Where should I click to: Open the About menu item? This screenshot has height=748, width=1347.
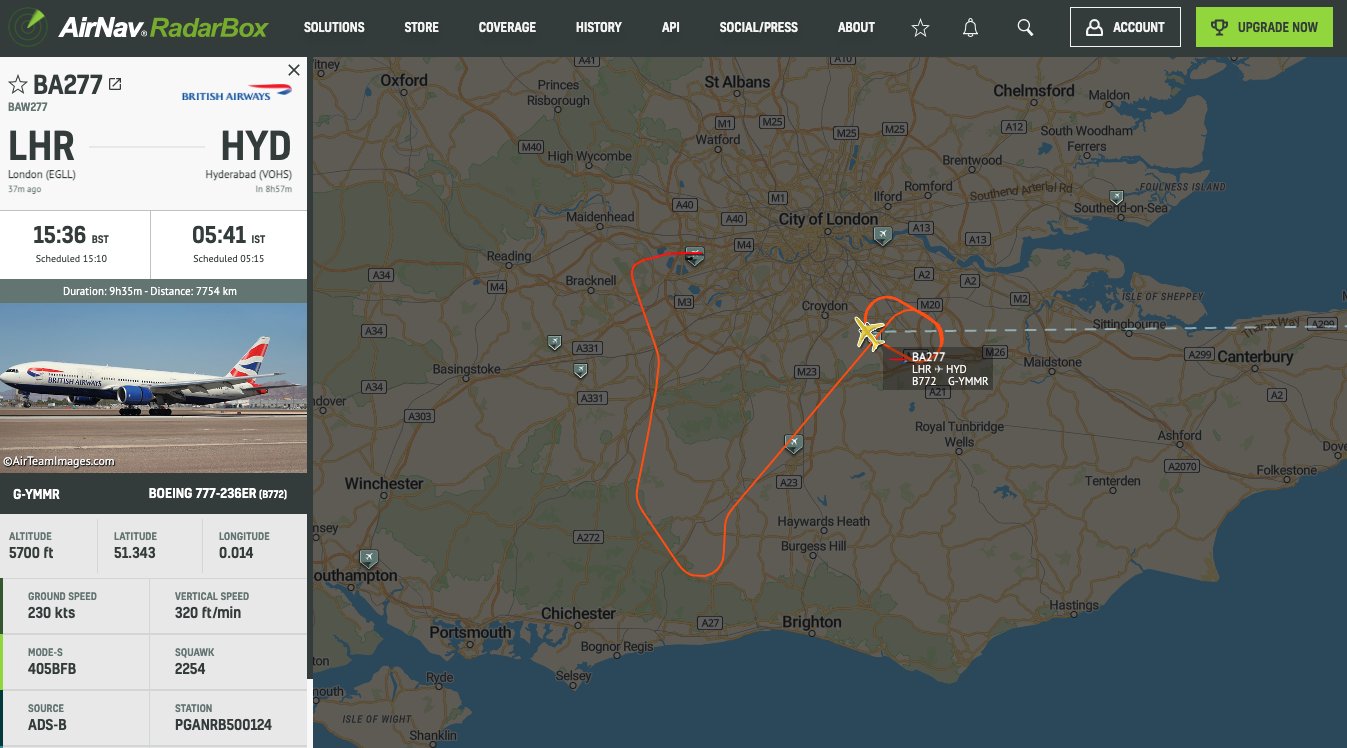point(856,27)
